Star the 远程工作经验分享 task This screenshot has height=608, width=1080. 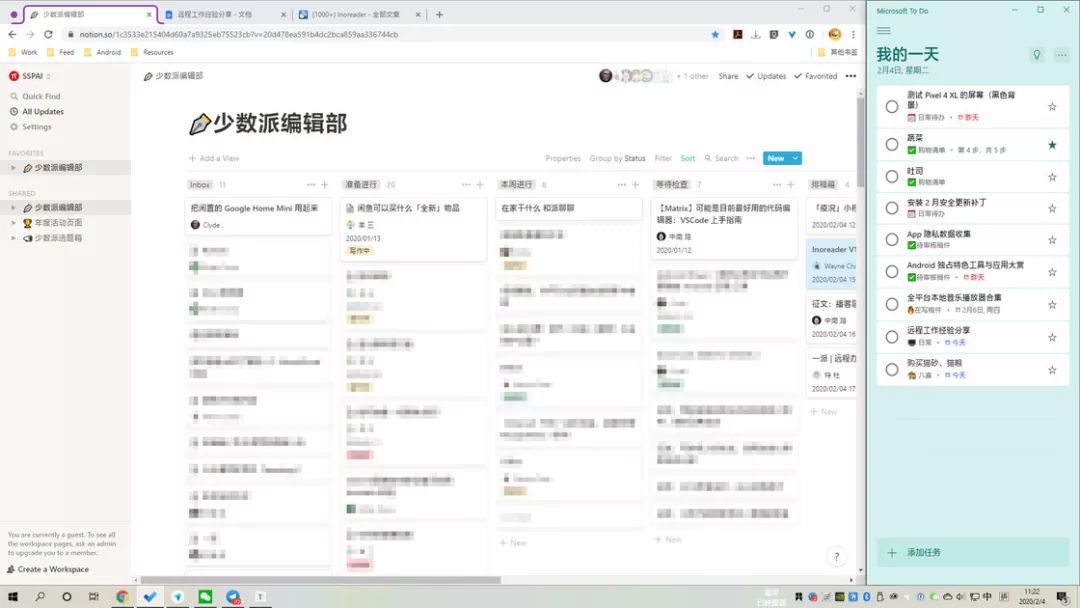(x=1052, y=337)
